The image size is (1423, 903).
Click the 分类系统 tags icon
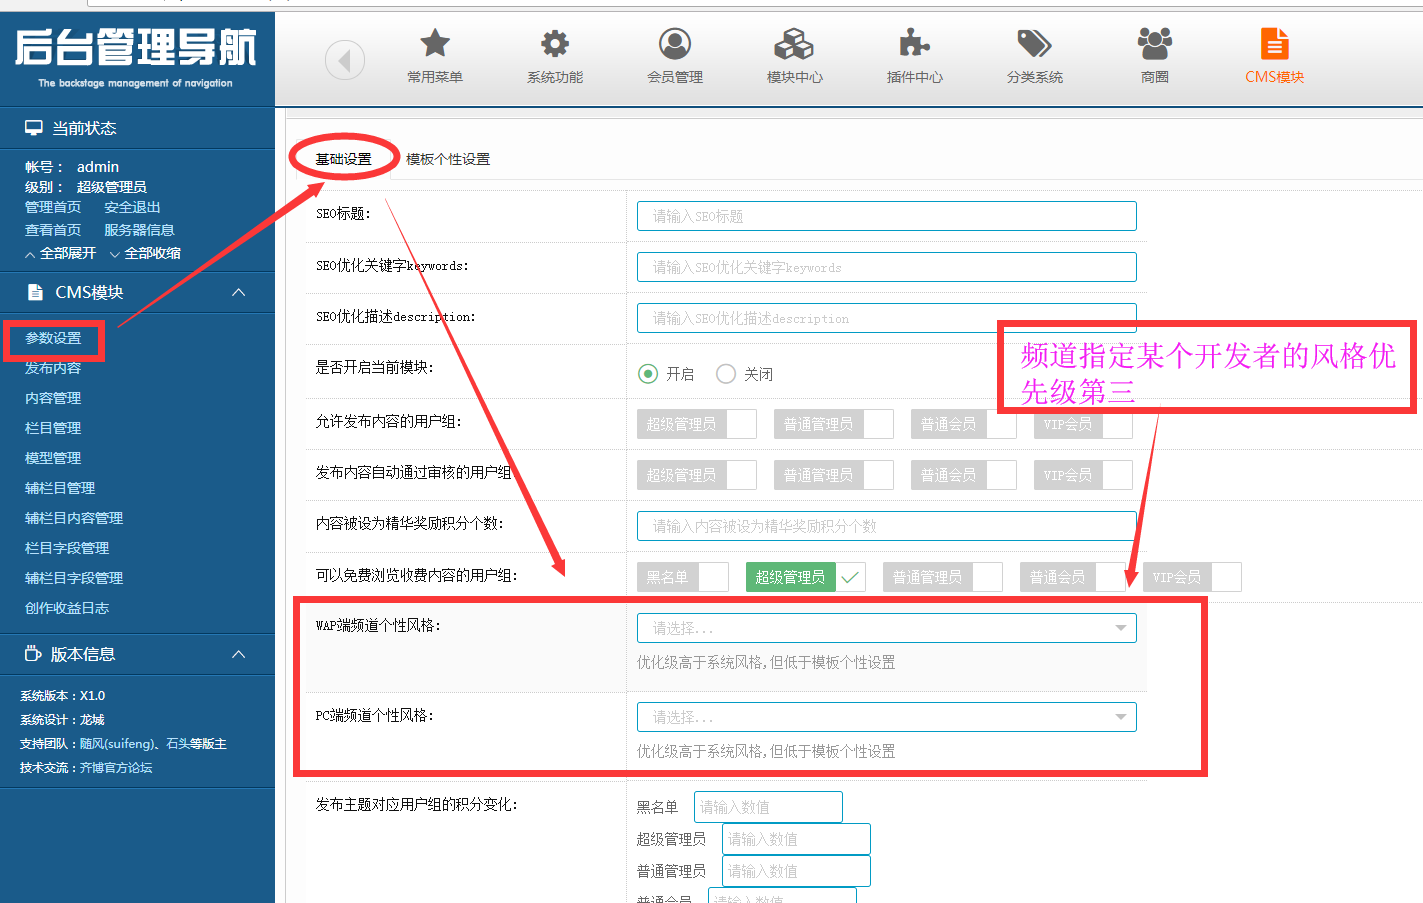1034,44
